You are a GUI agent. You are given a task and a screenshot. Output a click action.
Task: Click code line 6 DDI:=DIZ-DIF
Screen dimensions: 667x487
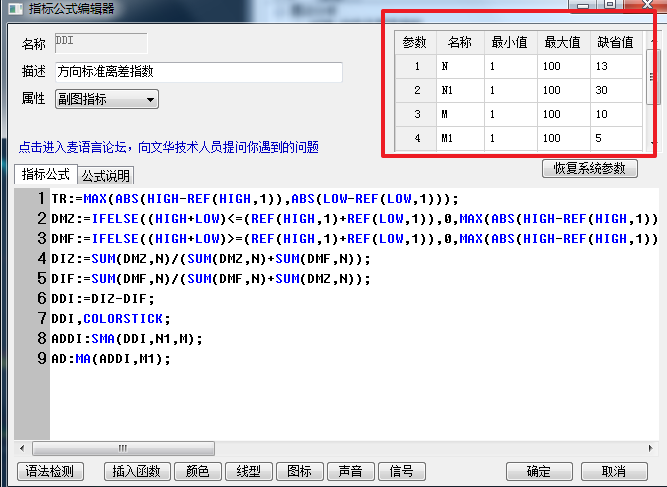tap(103, 299)
